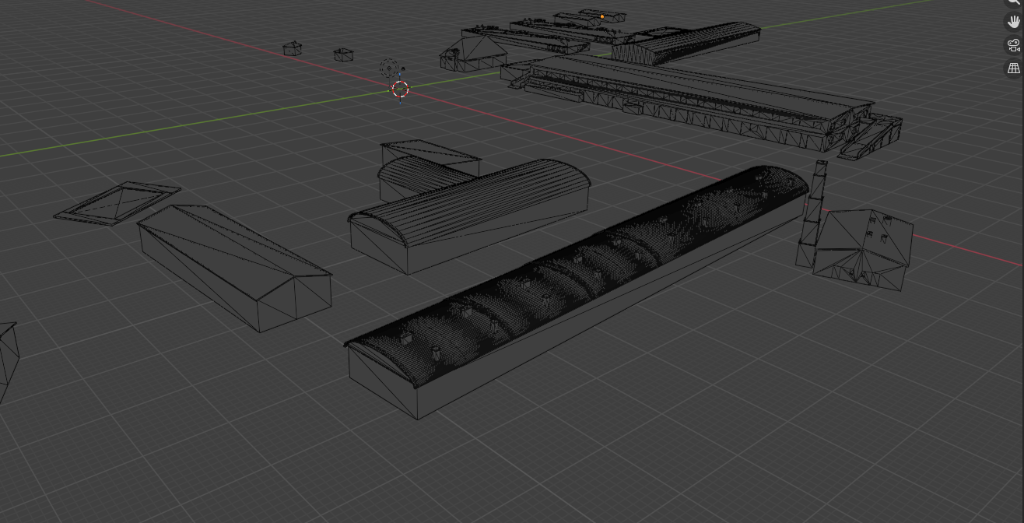The width and height of the screenshot is (1024, 523).
Task: Click the ramp at the warehouse's right end
Action: (870, 137)
